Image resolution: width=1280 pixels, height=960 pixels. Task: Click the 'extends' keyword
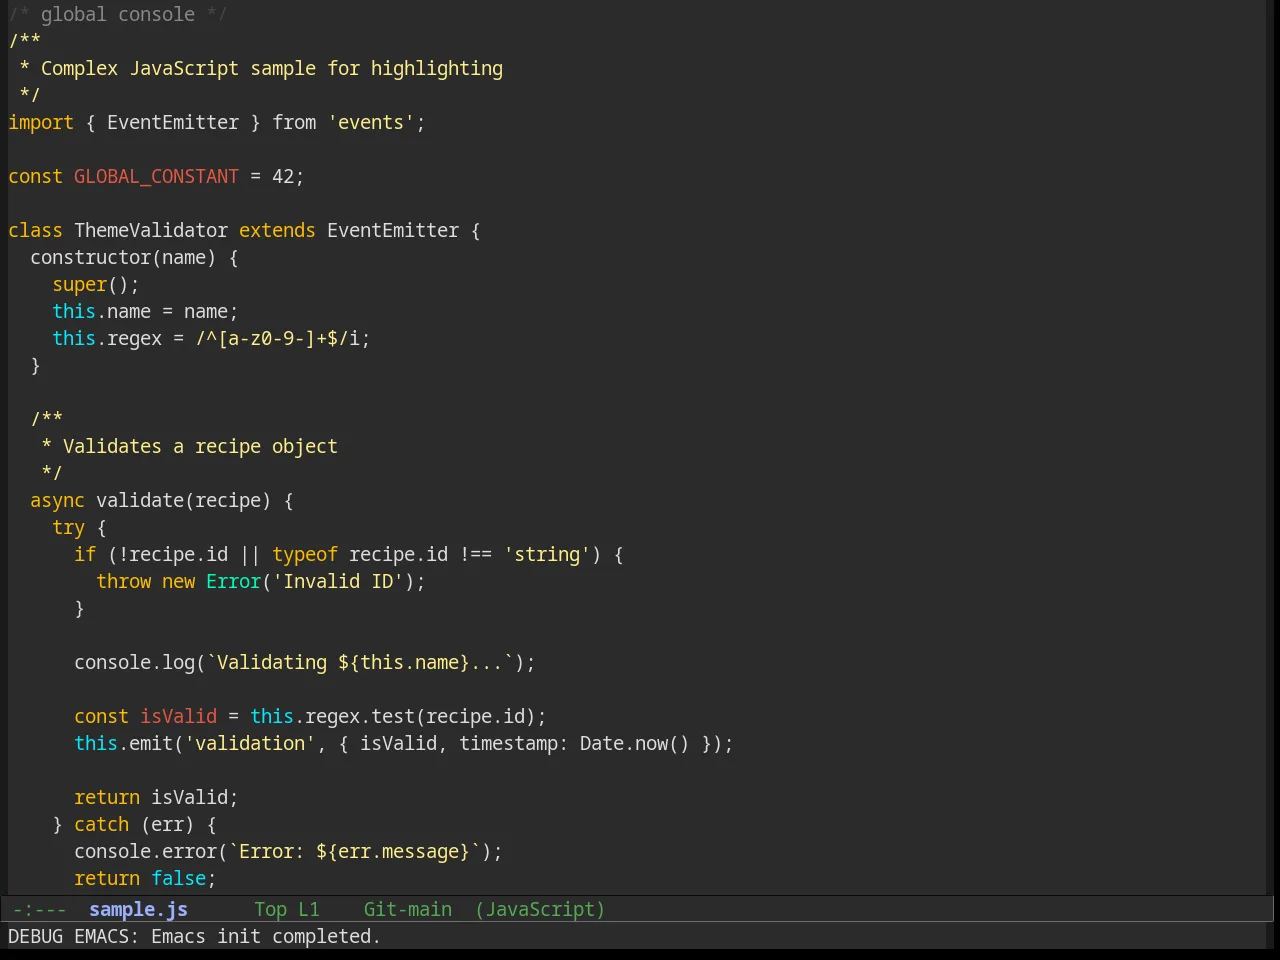point(277,230)
